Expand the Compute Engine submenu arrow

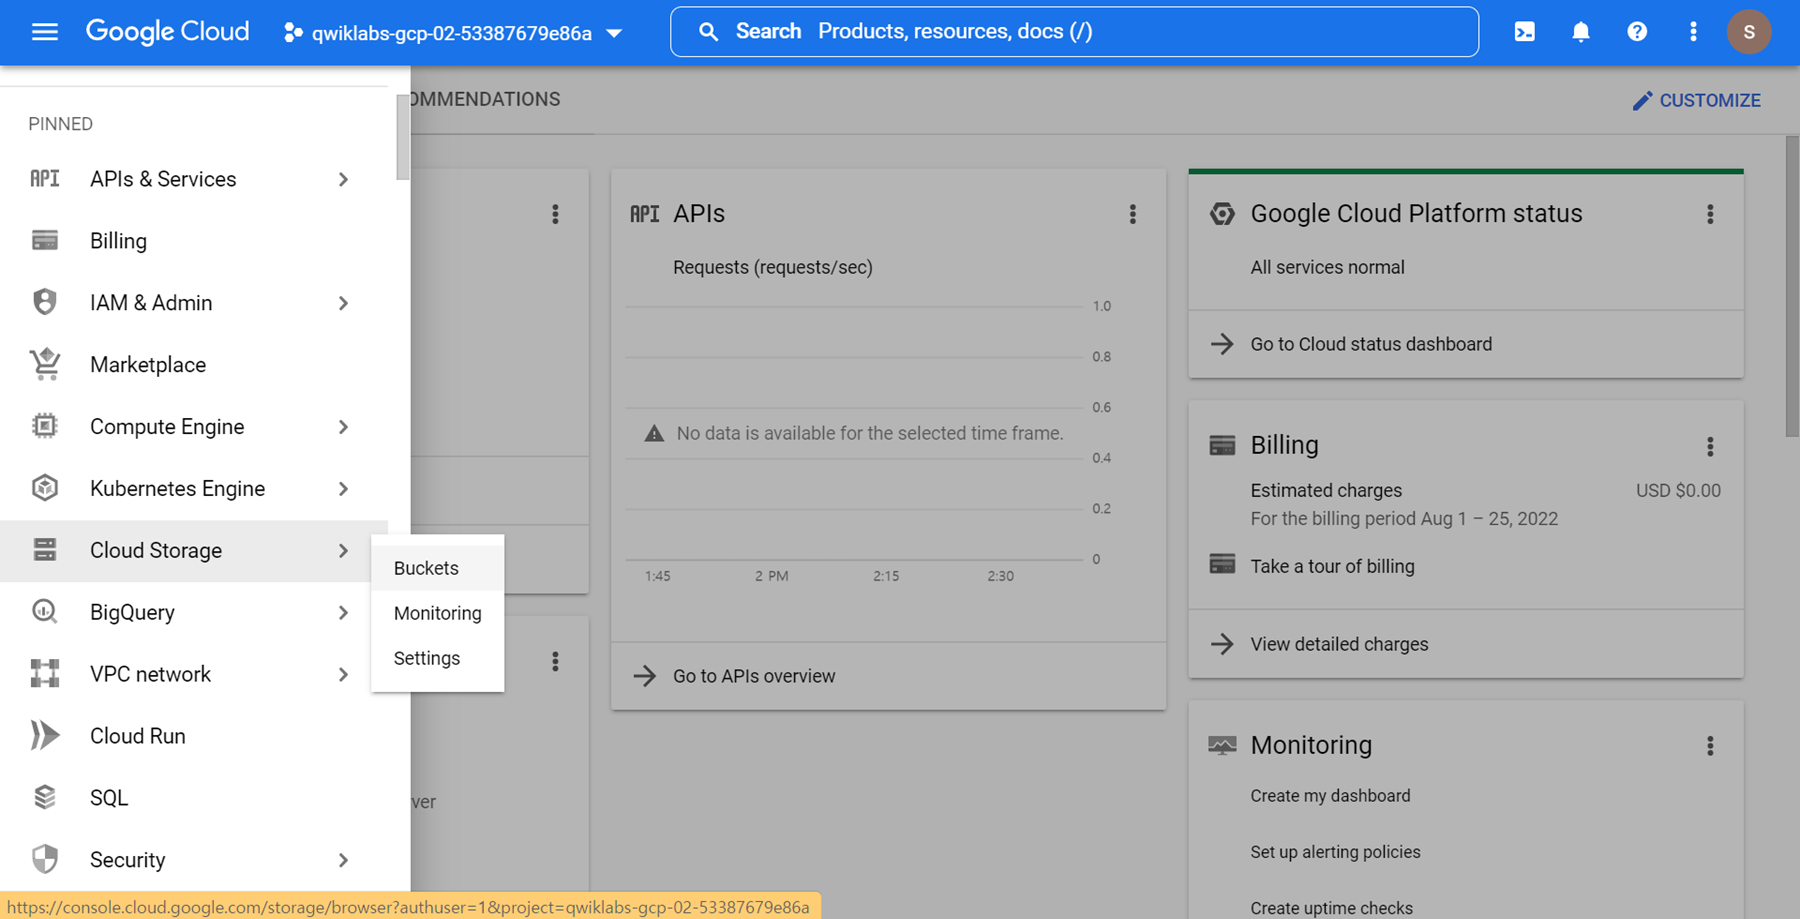(343, 427)
